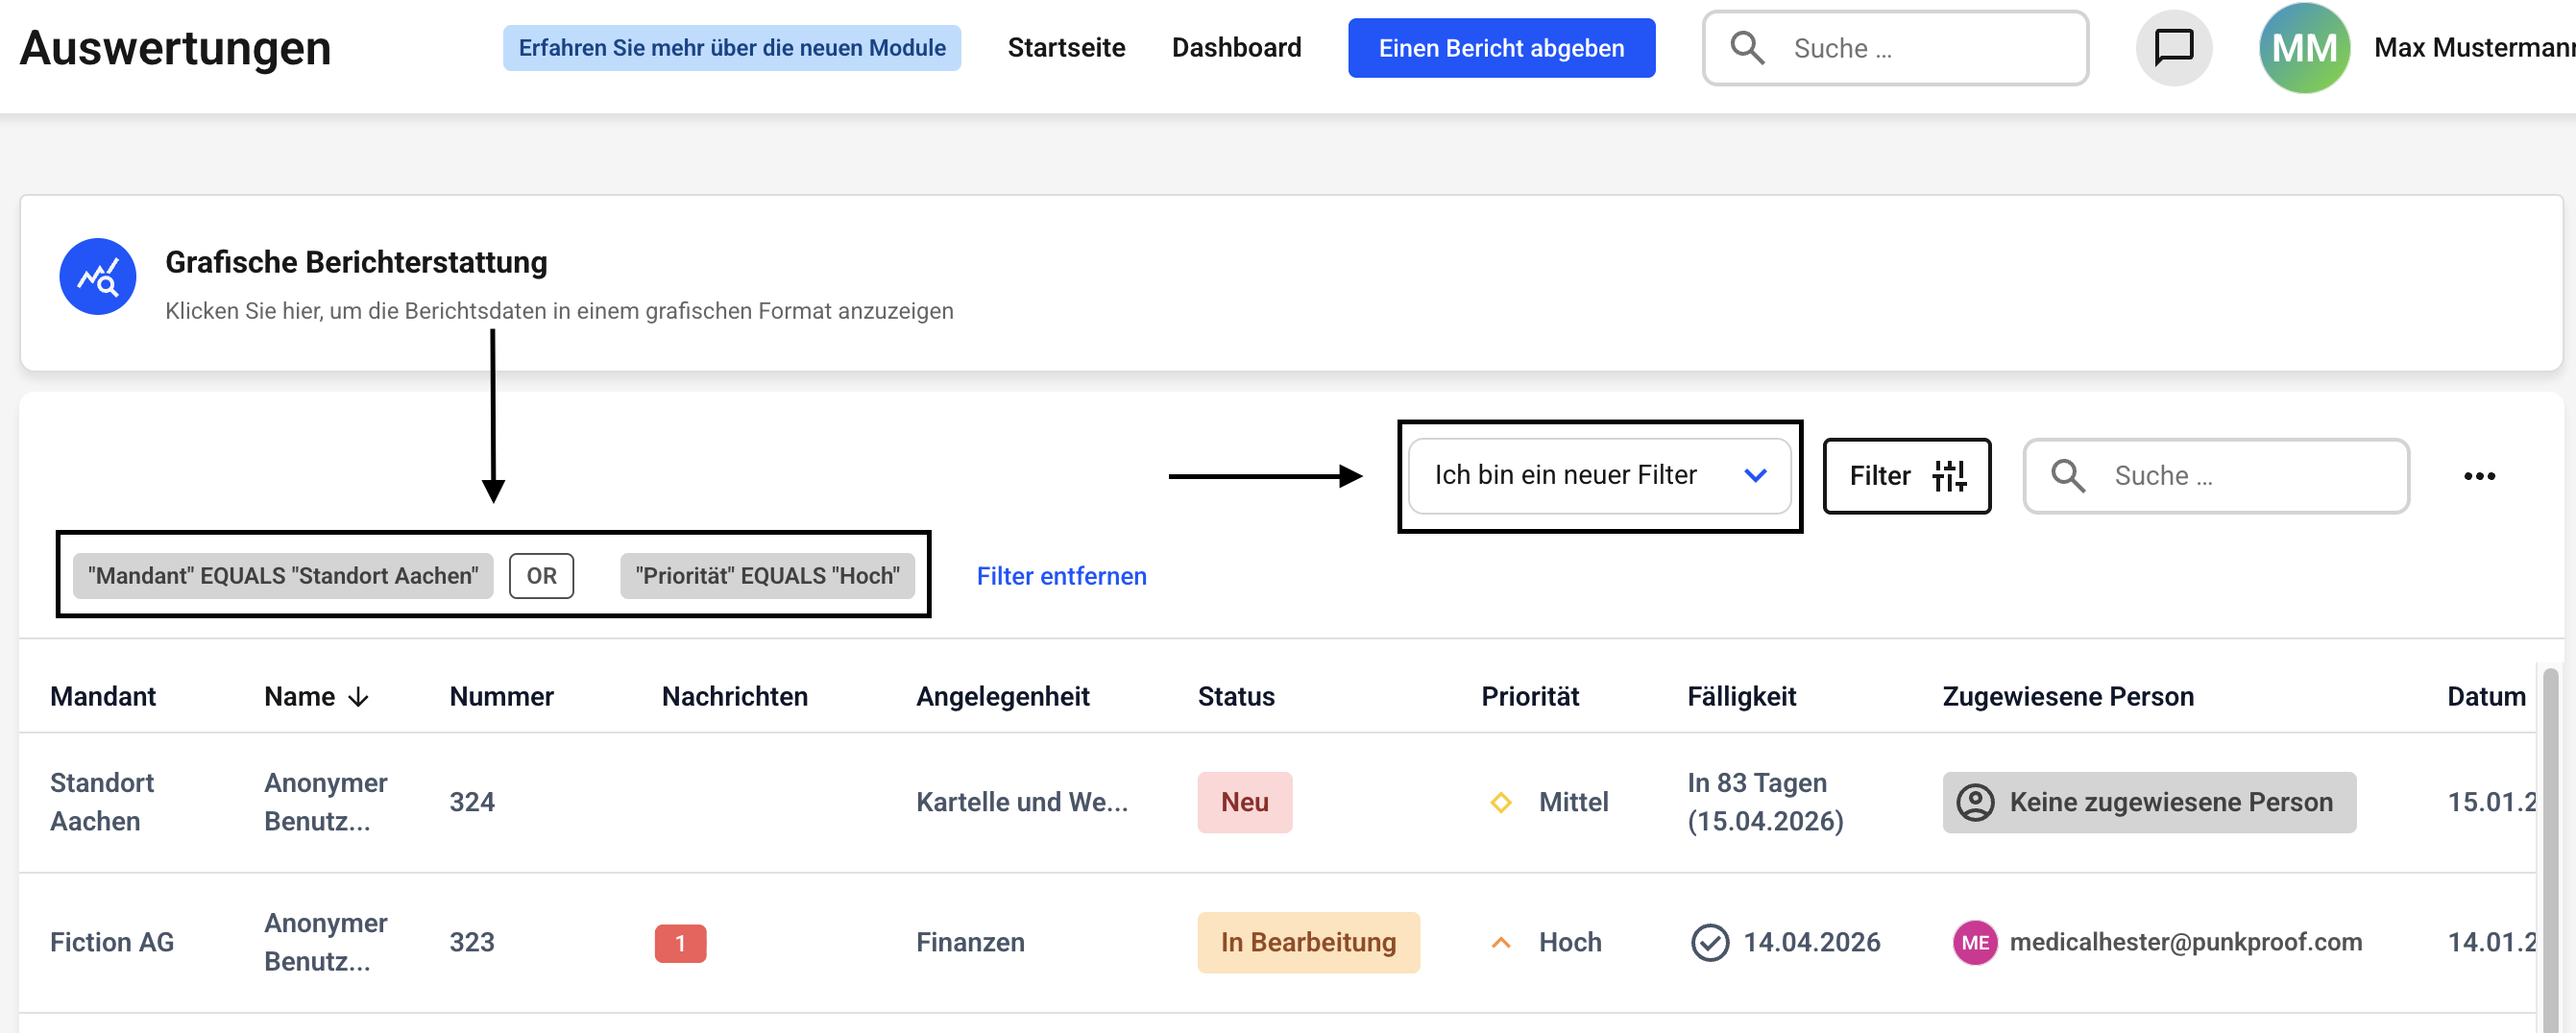Click the MM user avatar
The width and height of the screenshot is (2576, 1033).
pos(2303,47)
